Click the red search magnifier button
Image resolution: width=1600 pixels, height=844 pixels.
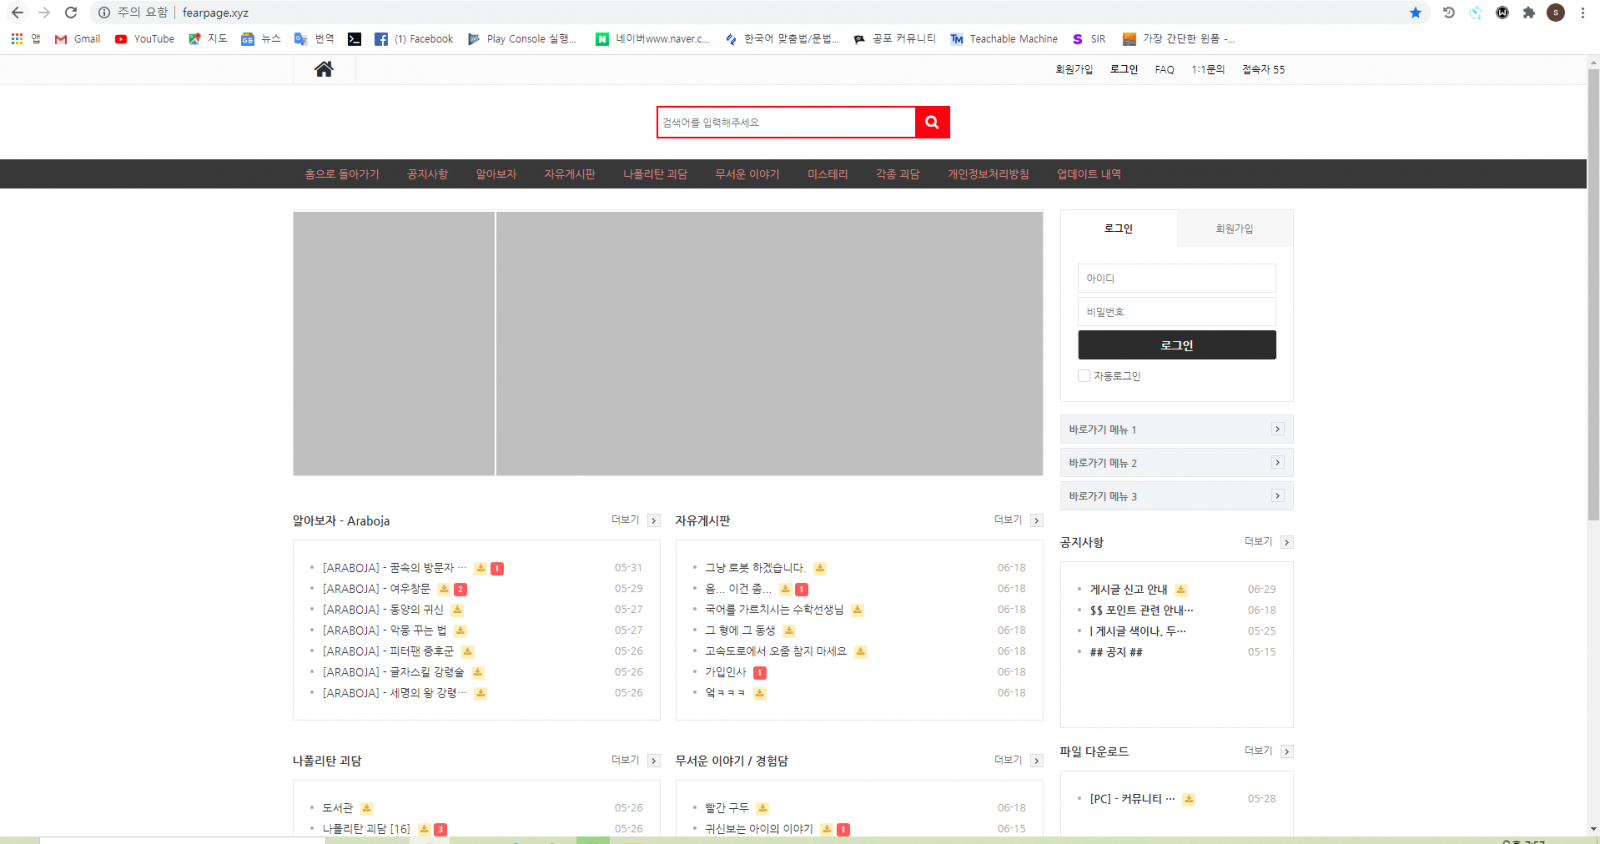[932, 122]
